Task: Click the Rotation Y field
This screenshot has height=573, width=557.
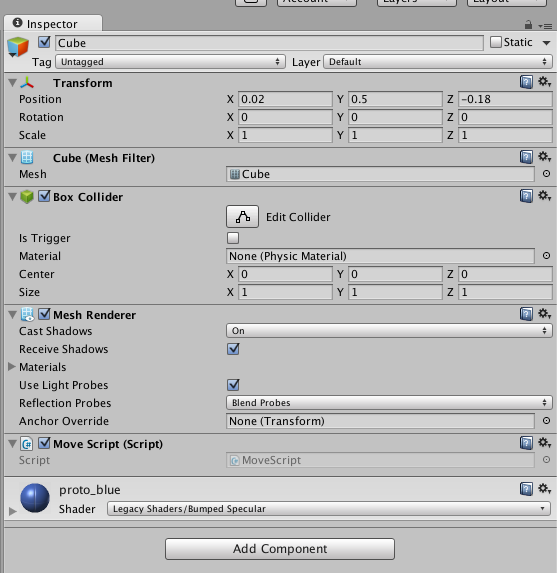Action: [395, 117]
